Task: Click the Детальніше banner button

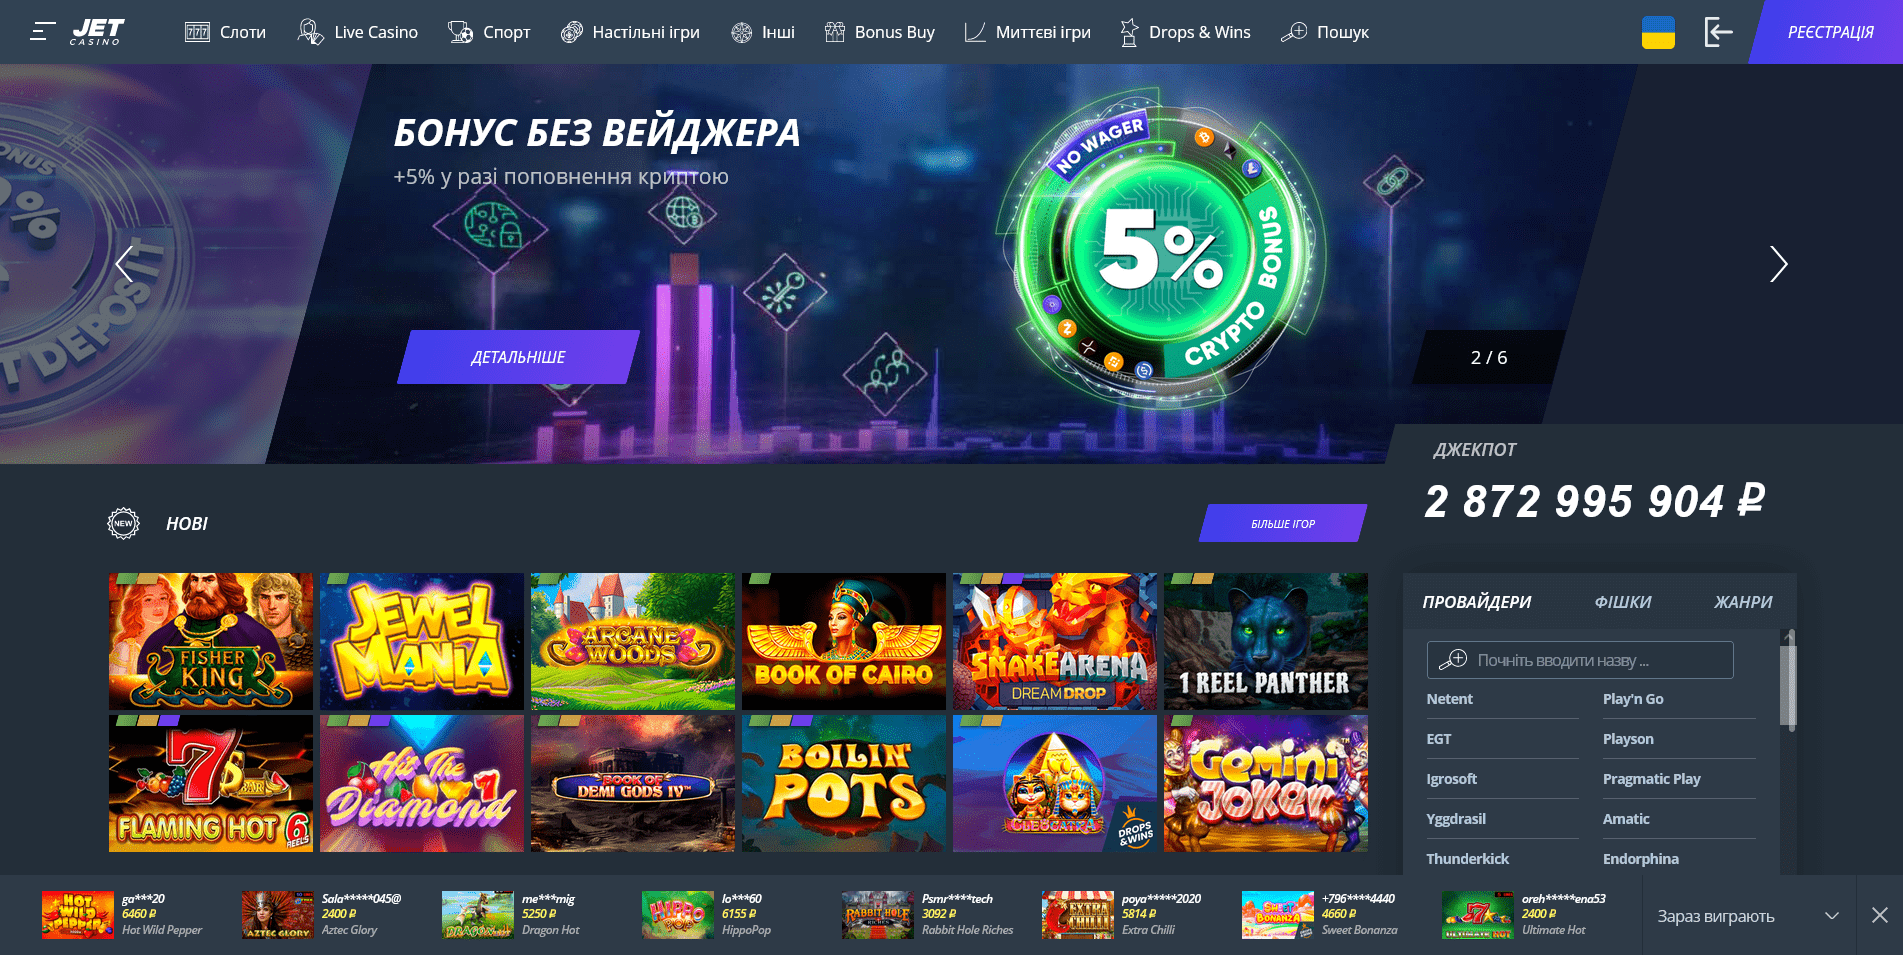Action: click(x=518, y=357)
